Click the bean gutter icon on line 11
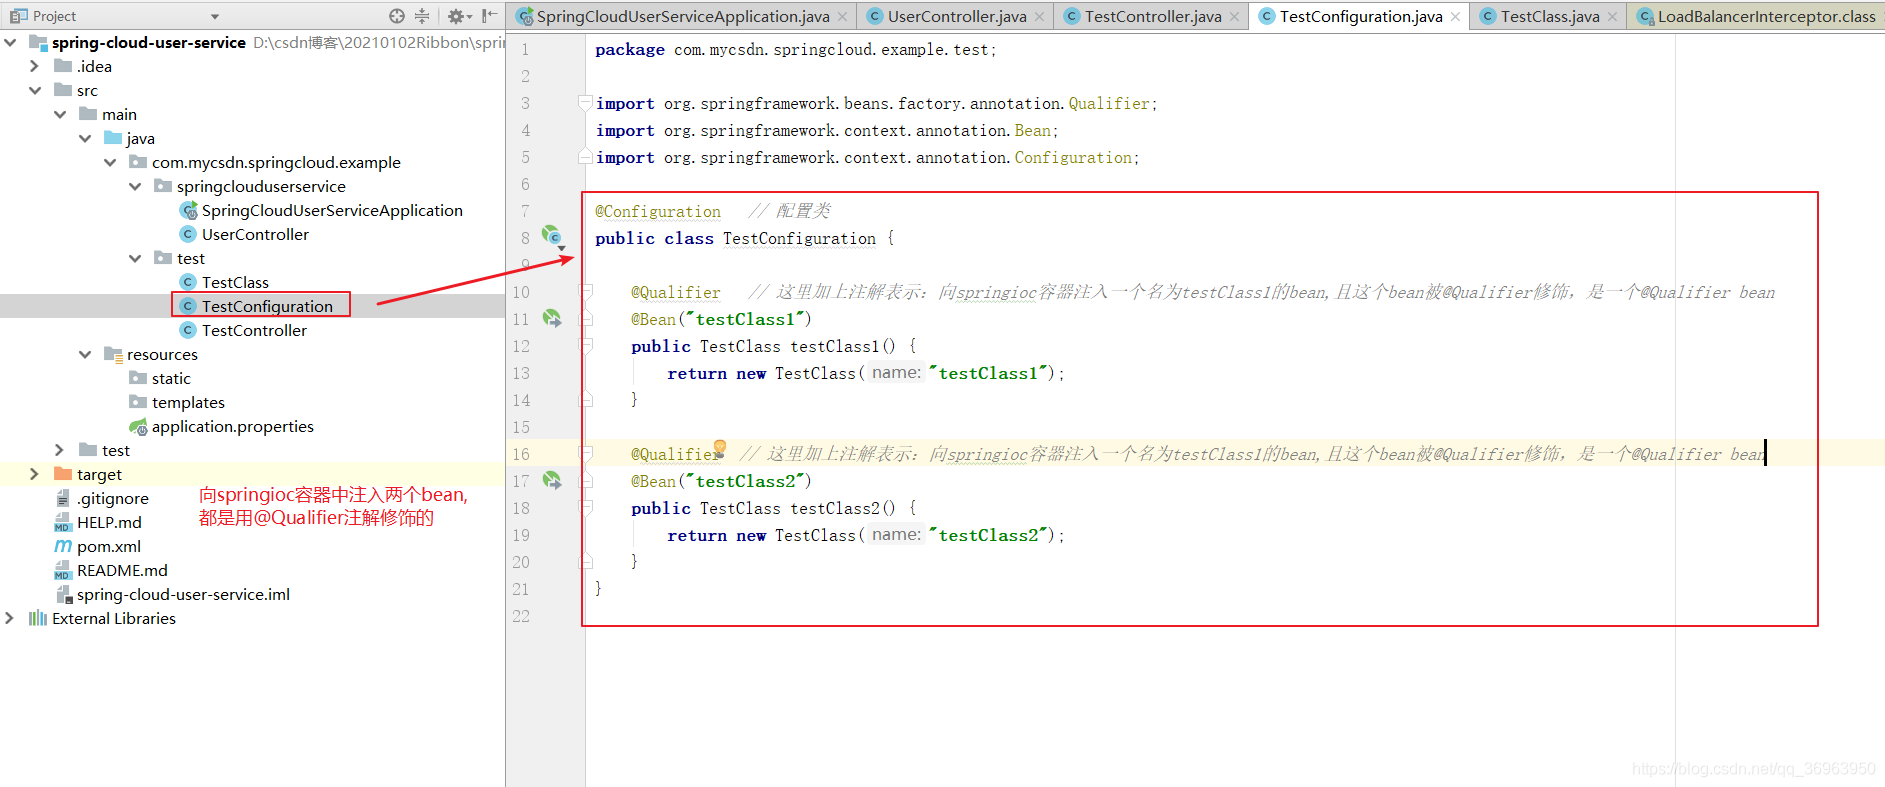 (551, 318)
